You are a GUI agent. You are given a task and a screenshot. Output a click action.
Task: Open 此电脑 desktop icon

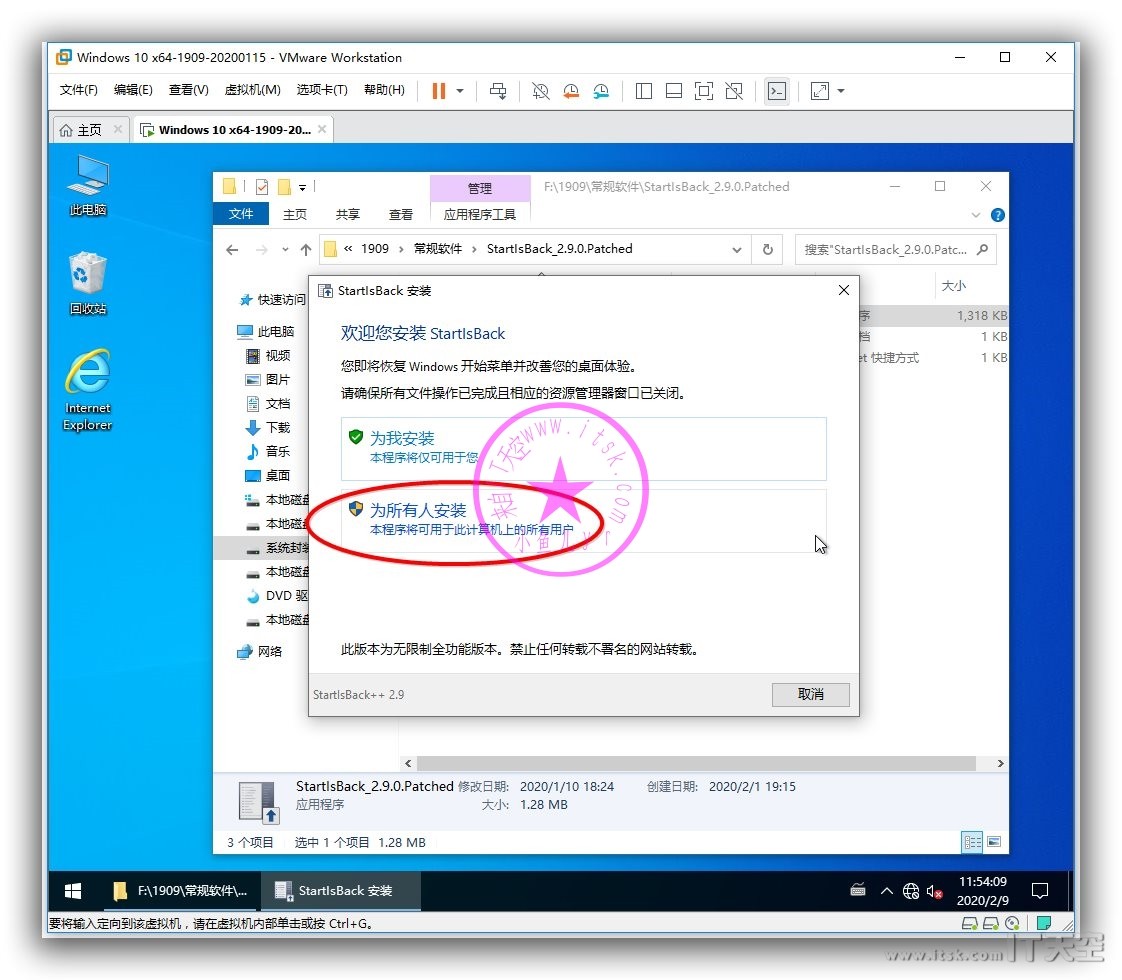[88, 185]
